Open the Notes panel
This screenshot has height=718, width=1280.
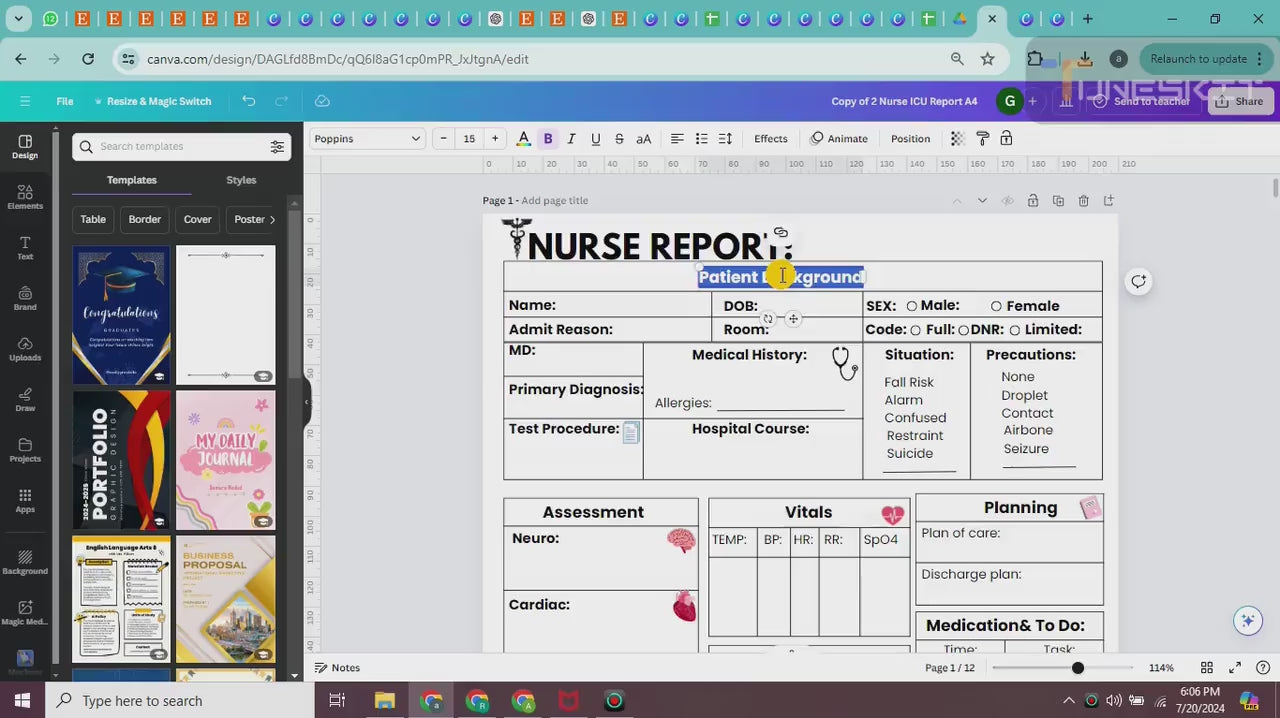tap(338, 668)
